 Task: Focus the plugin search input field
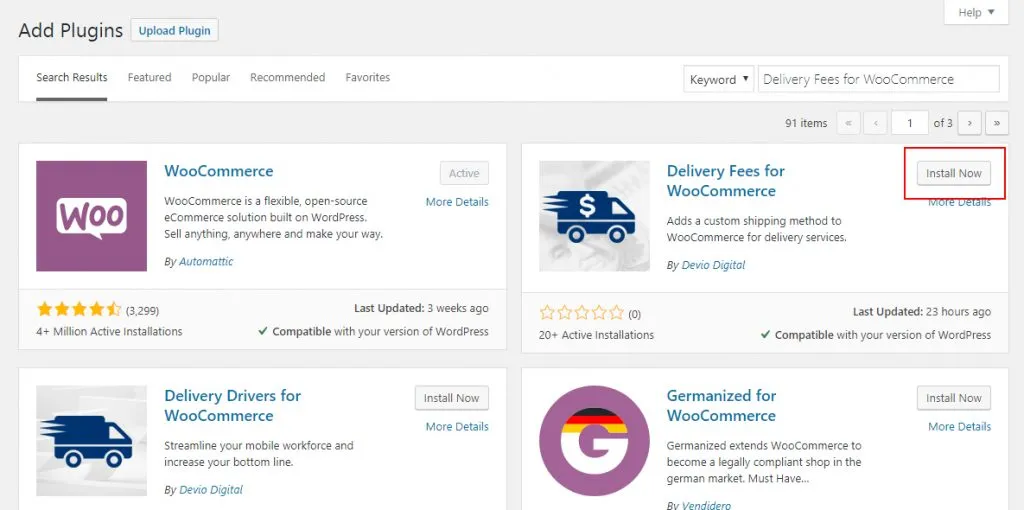[x=878, y=79]
